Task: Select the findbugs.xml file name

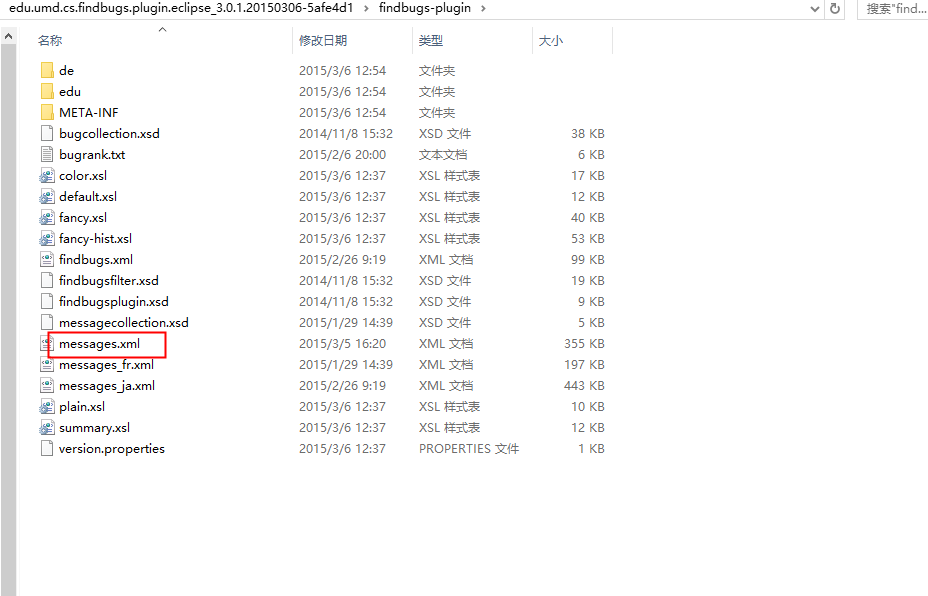Action: pos(96,260)
